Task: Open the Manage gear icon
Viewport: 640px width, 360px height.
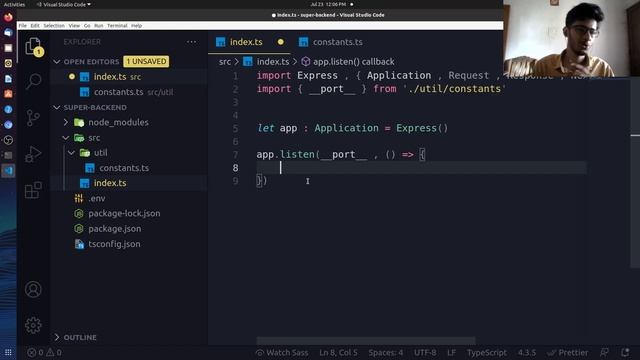Action: pyautogui.click(x=33, y=325)
